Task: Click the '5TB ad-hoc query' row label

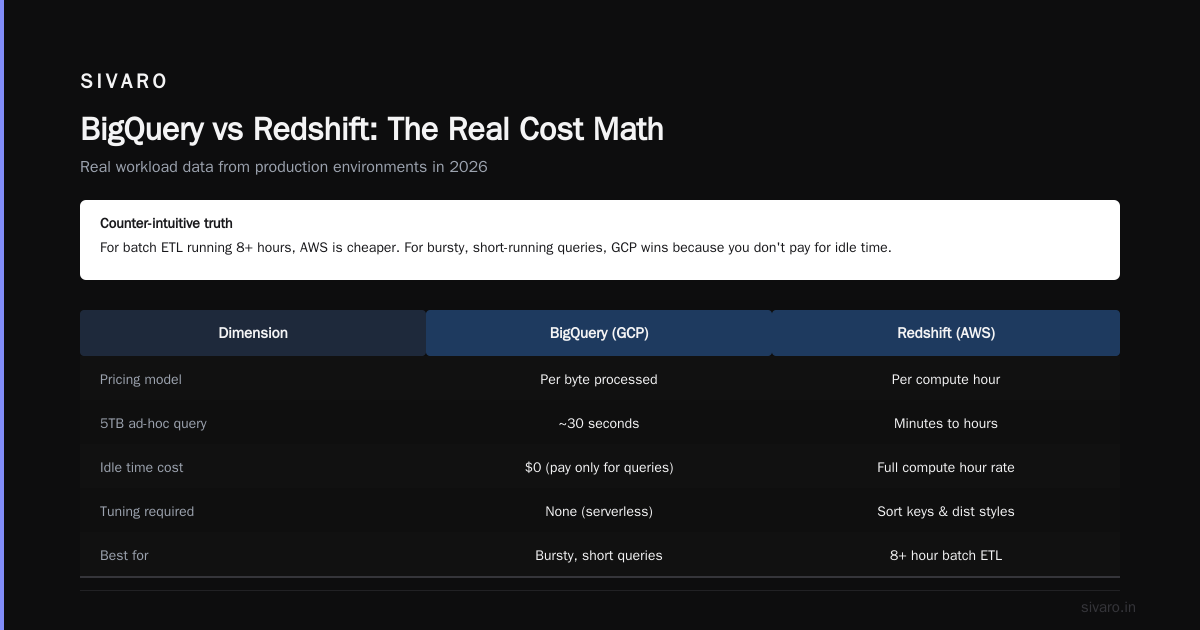Action: 153,424
